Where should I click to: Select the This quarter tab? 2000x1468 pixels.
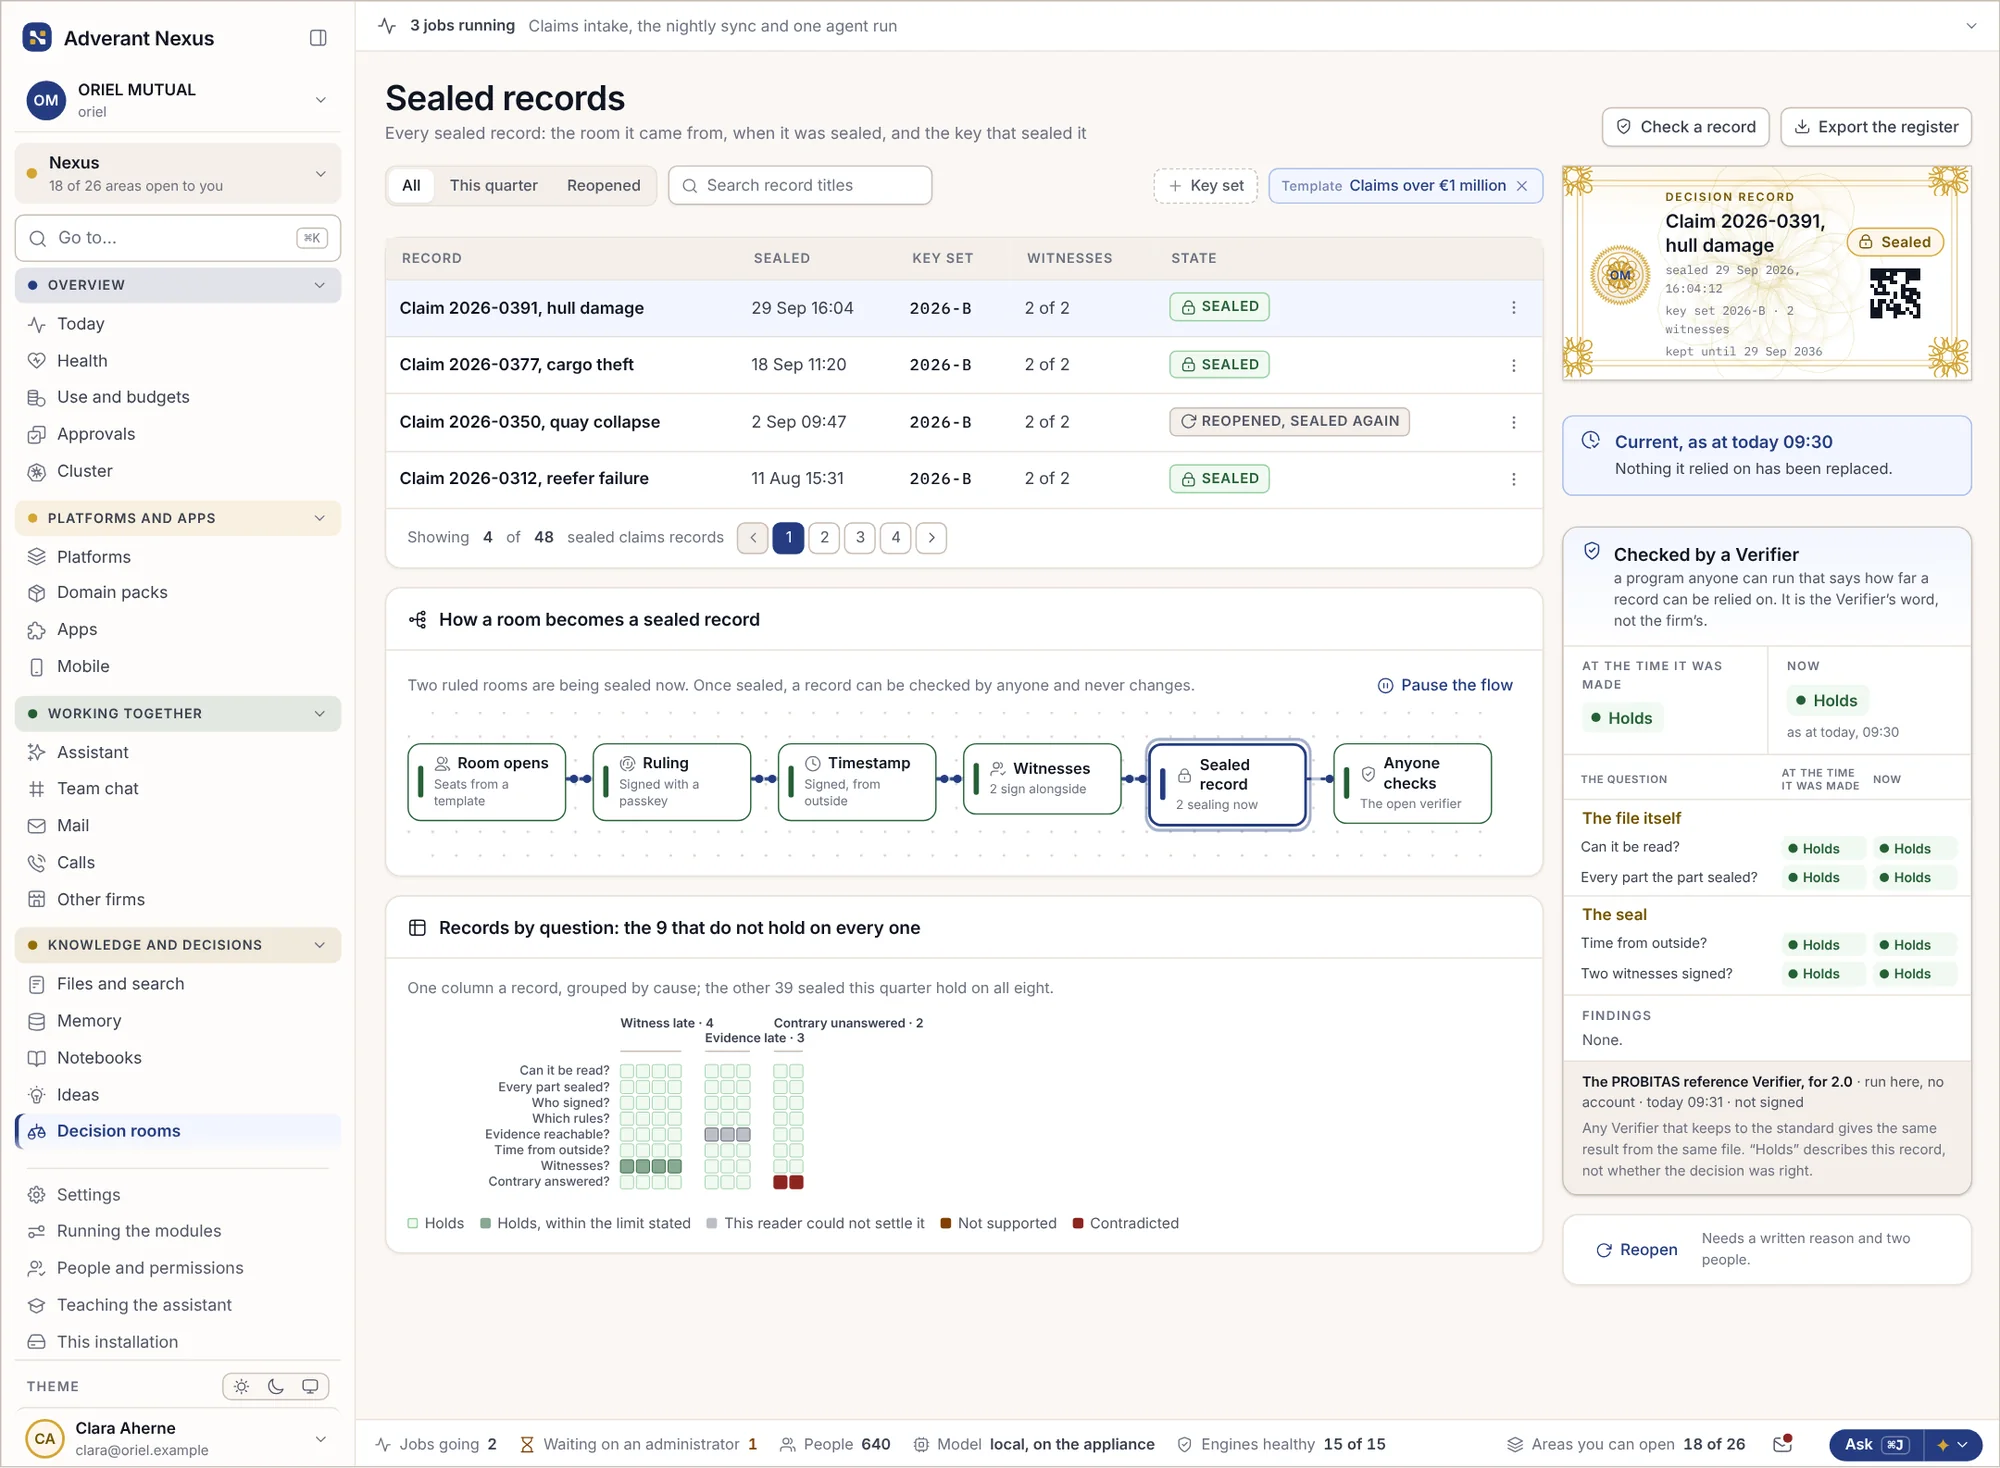493,186
